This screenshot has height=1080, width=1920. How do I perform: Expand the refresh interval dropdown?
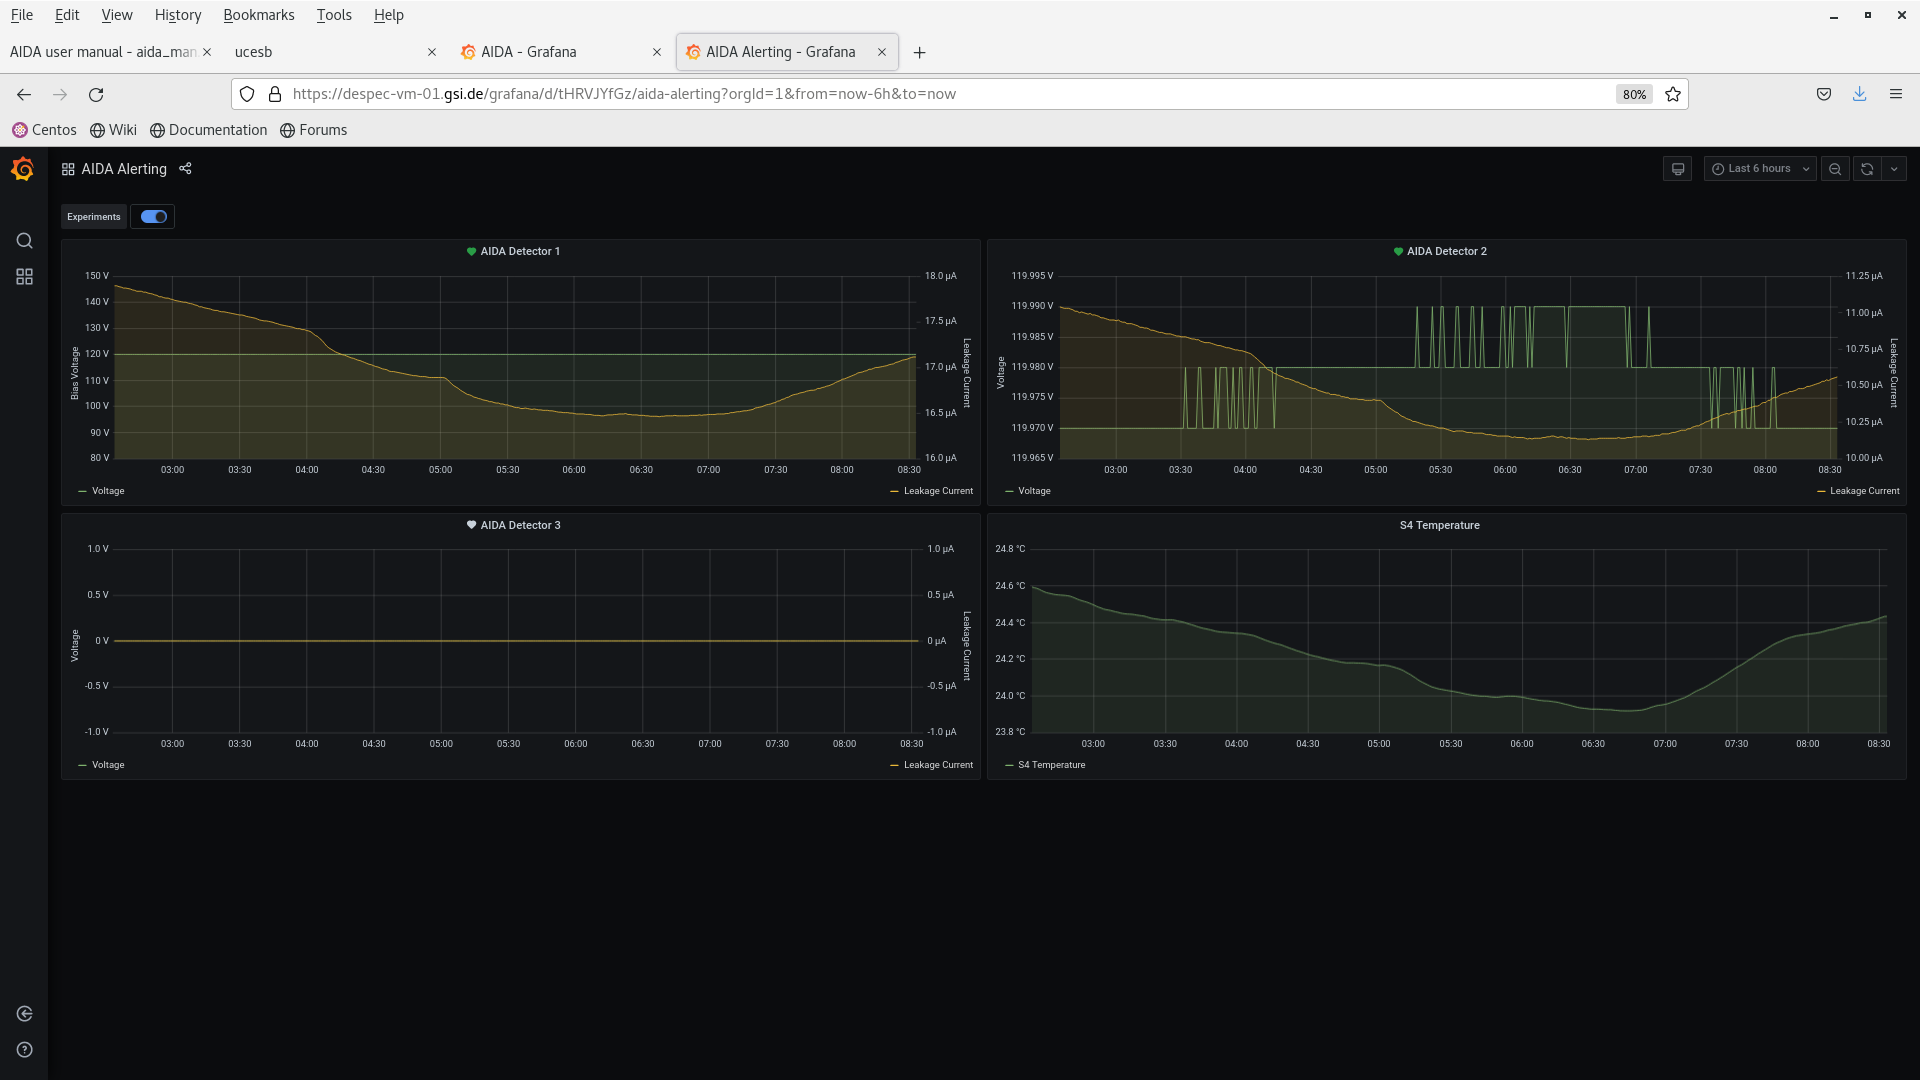pos(1894,169)
